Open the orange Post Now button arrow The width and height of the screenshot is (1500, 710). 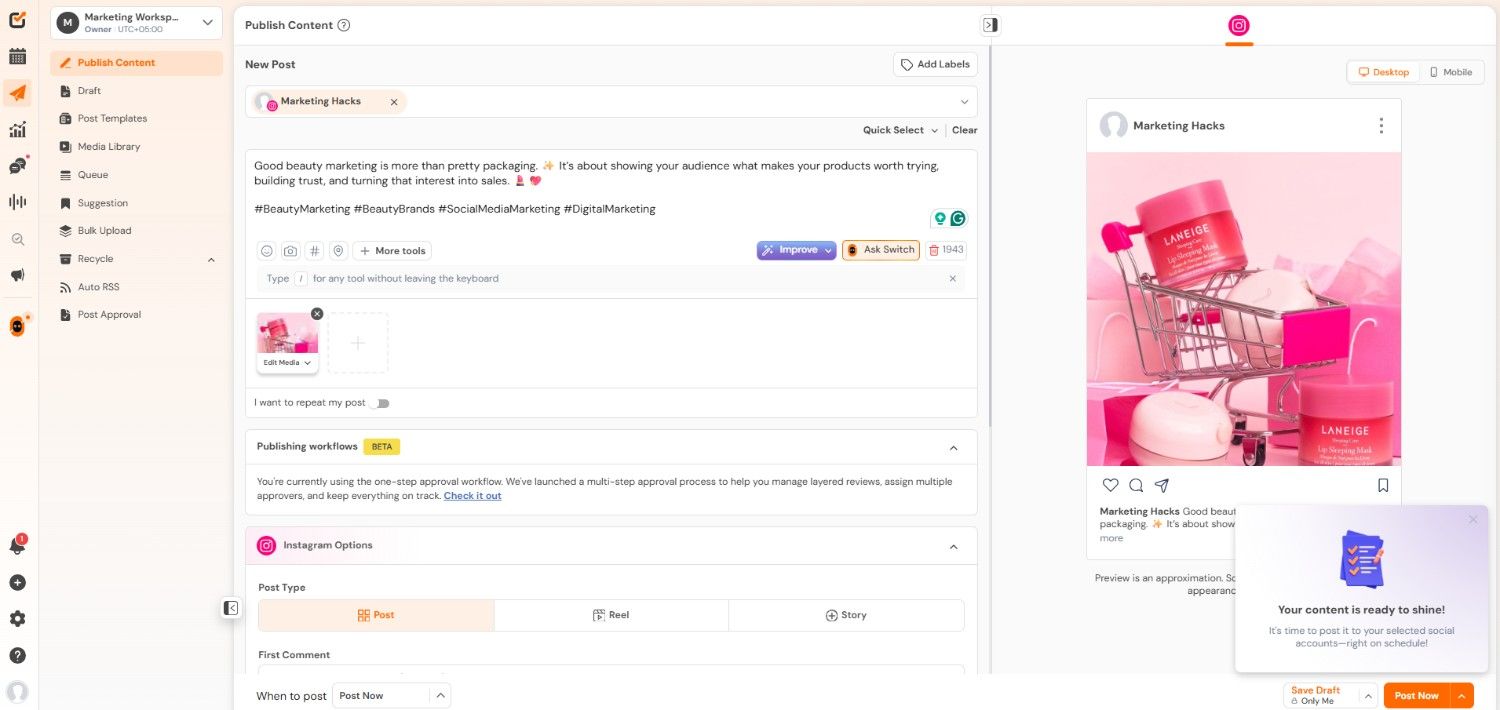(1462, 695)
